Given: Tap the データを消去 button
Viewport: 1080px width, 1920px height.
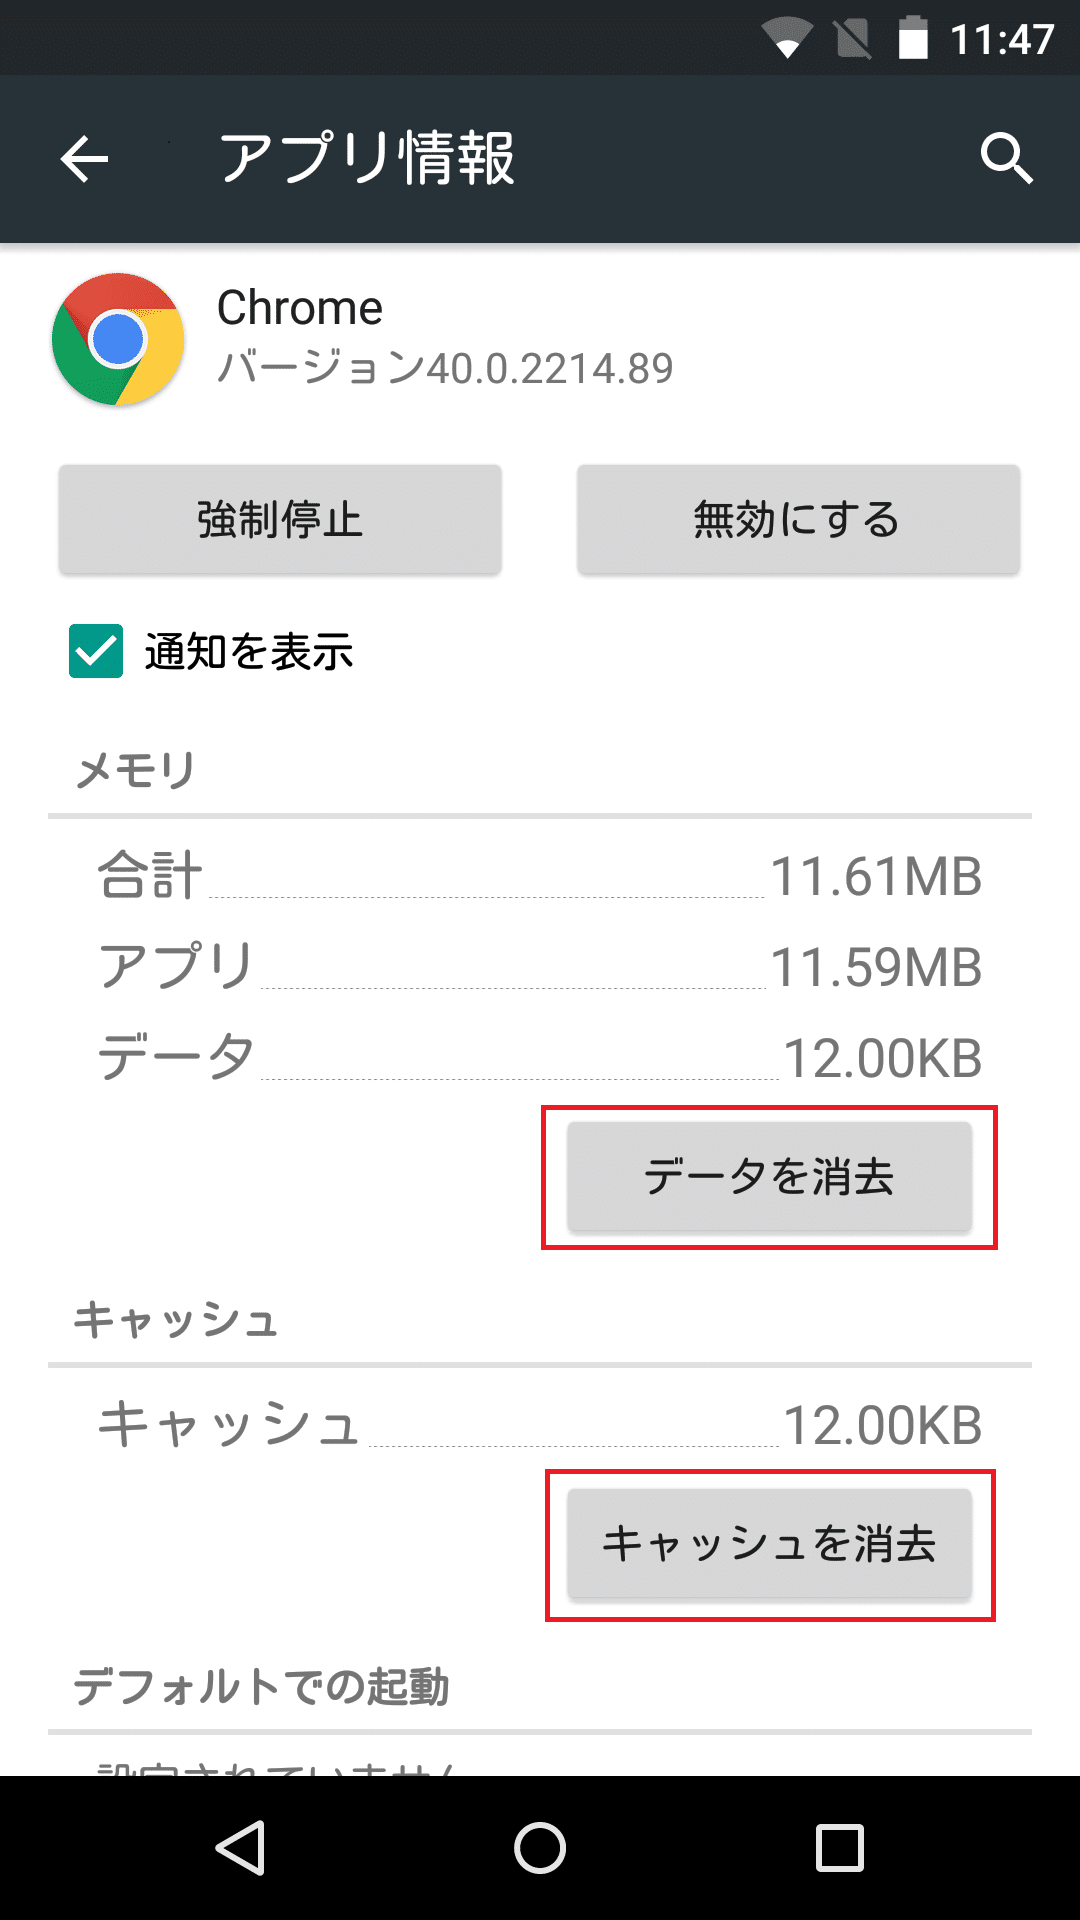Looking at the screenshot, I should [769, 1176].
